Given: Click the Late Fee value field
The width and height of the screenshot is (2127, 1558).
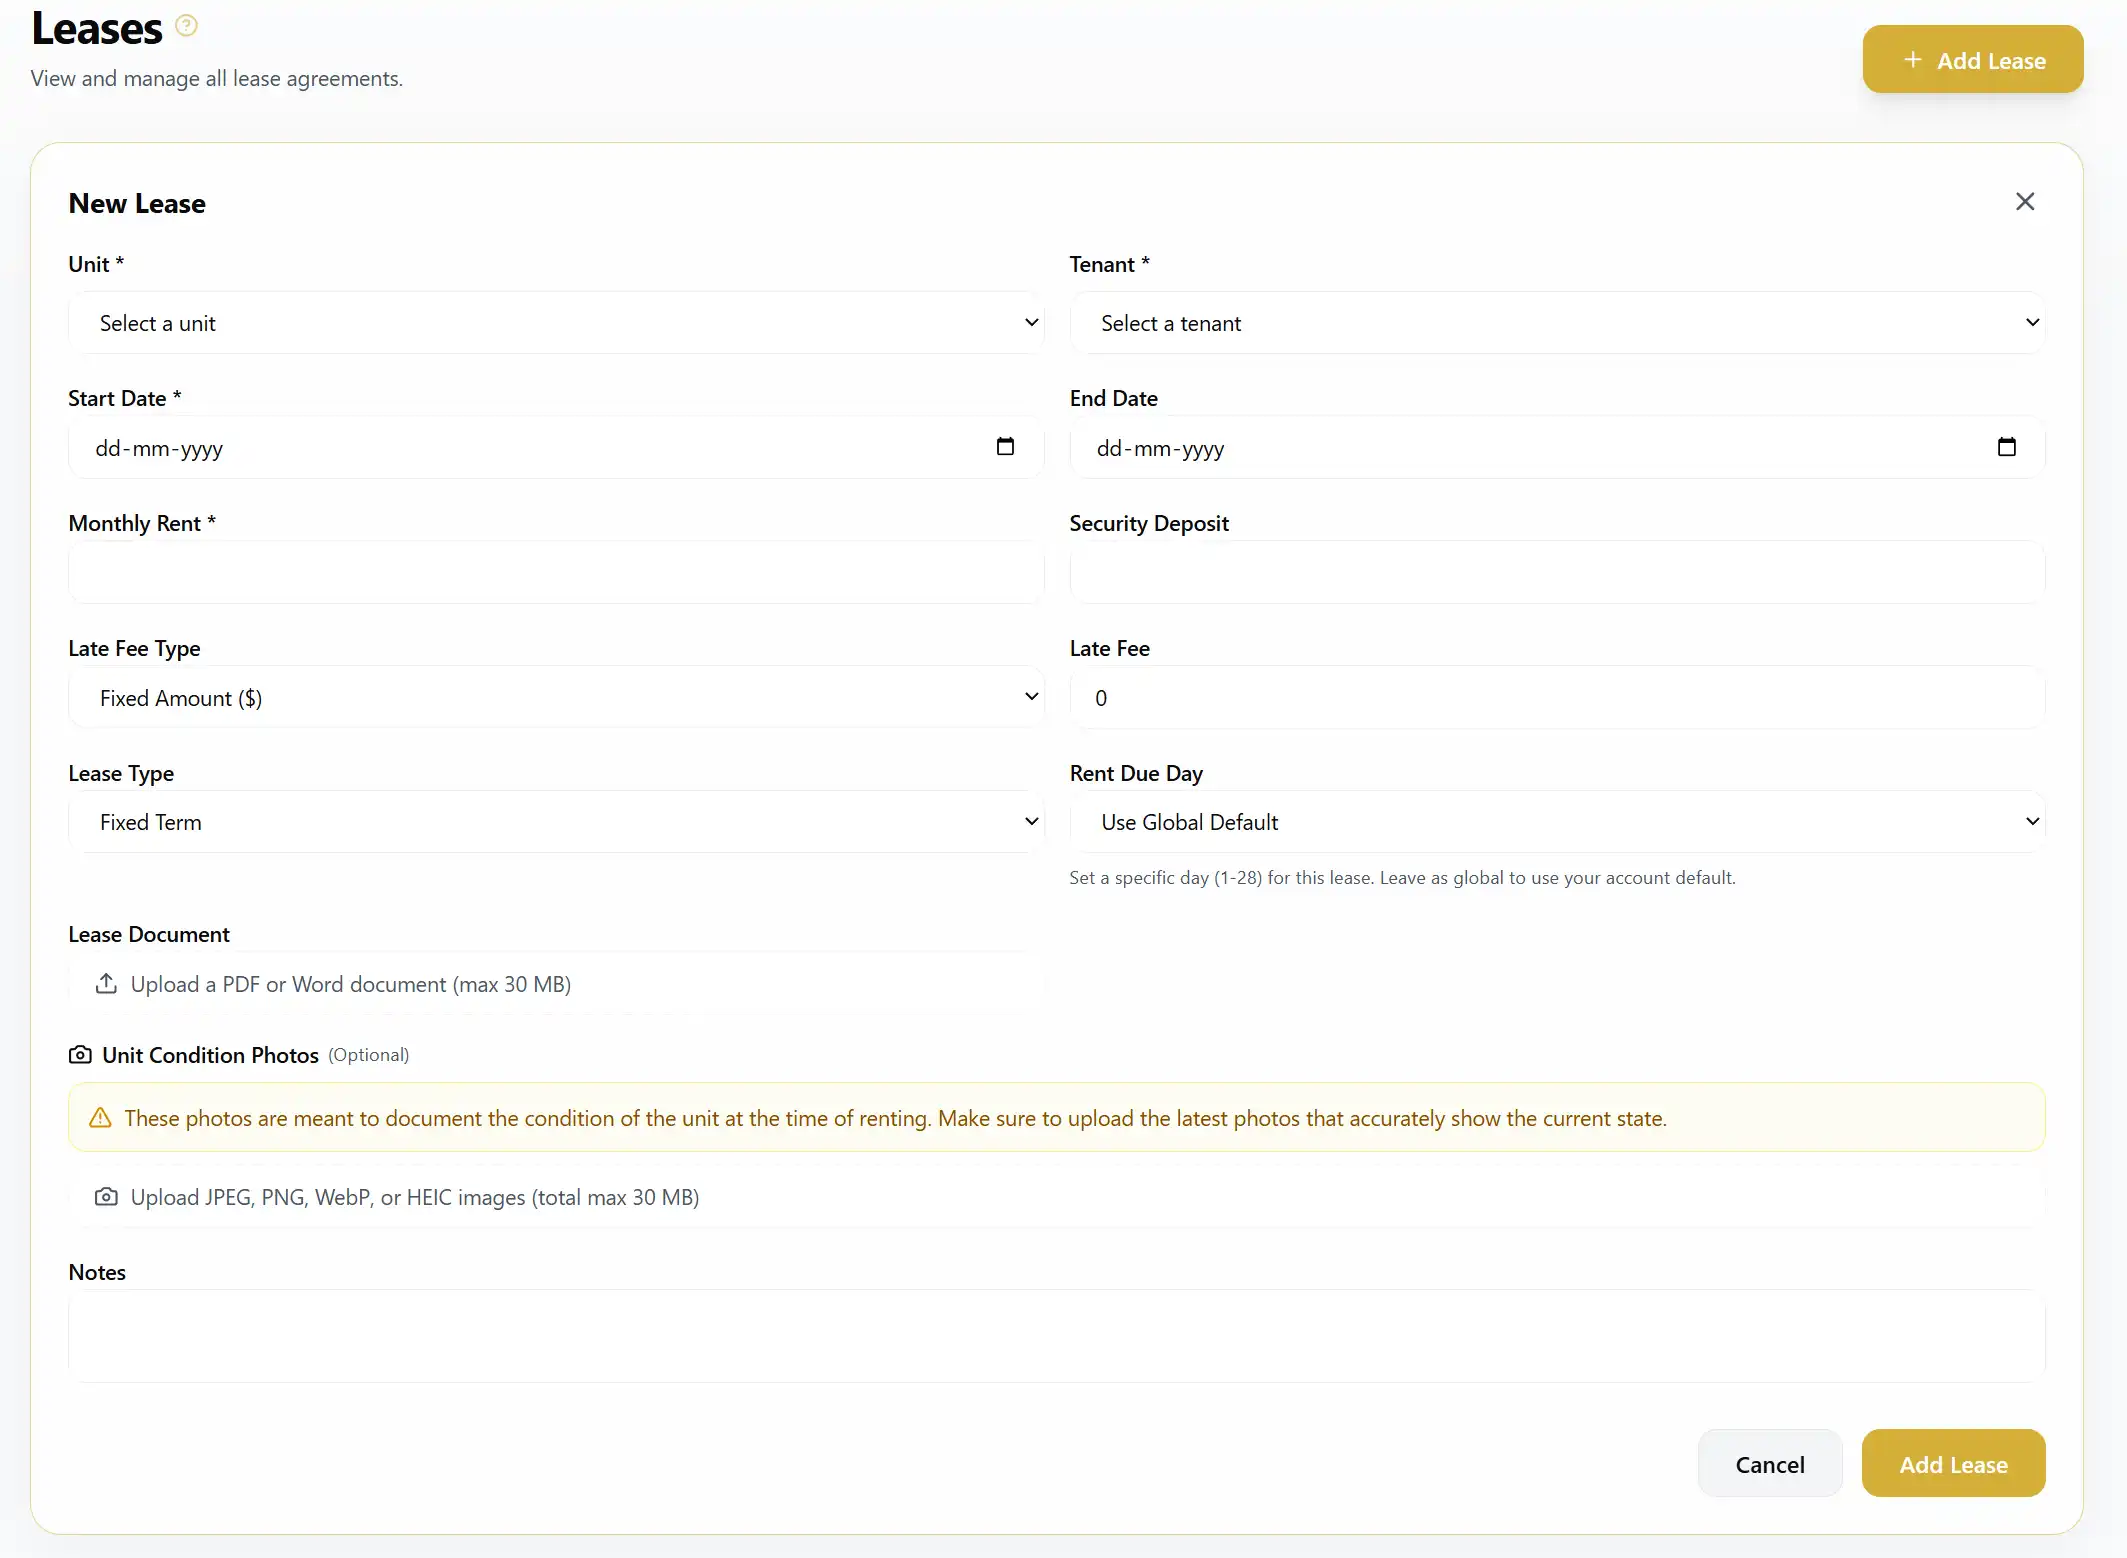Looking at the screenshot, I should point(1556,697).
